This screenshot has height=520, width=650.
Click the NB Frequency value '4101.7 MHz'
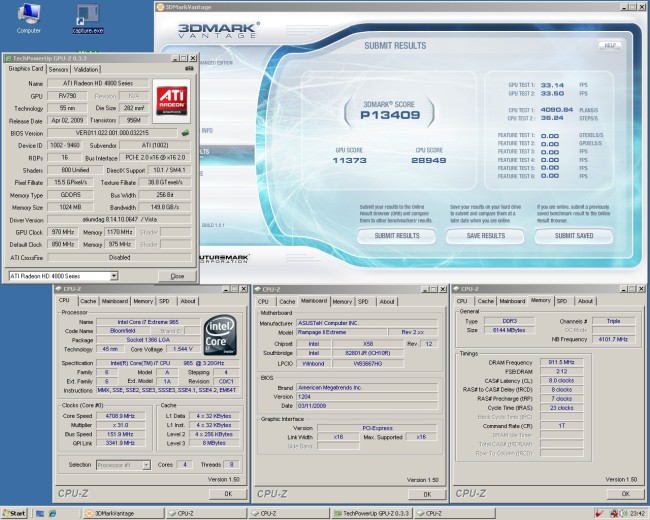pyautogui.click(x=614, y=339)
